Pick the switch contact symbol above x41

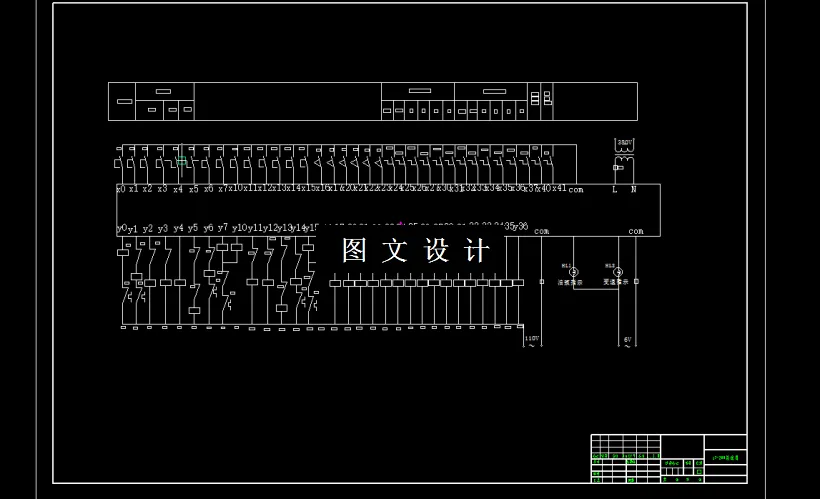point(549,162)
